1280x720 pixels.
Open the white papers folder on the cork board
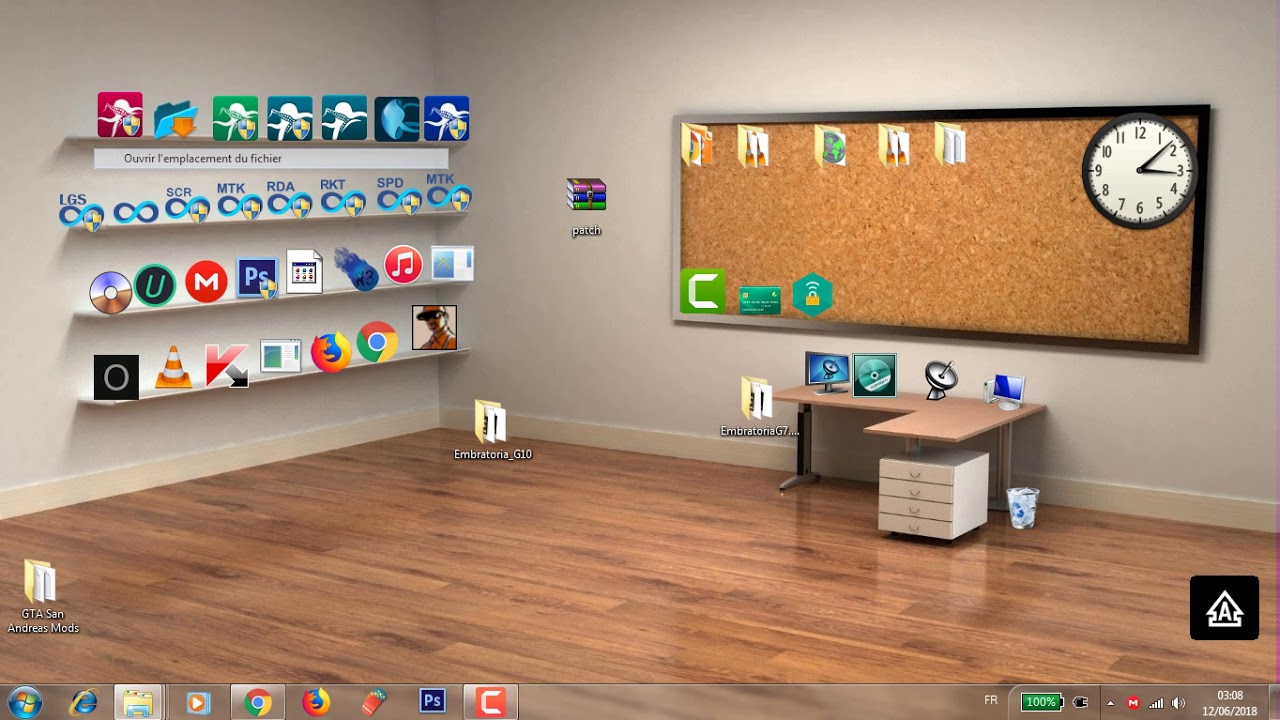click(x=951, y=143)
